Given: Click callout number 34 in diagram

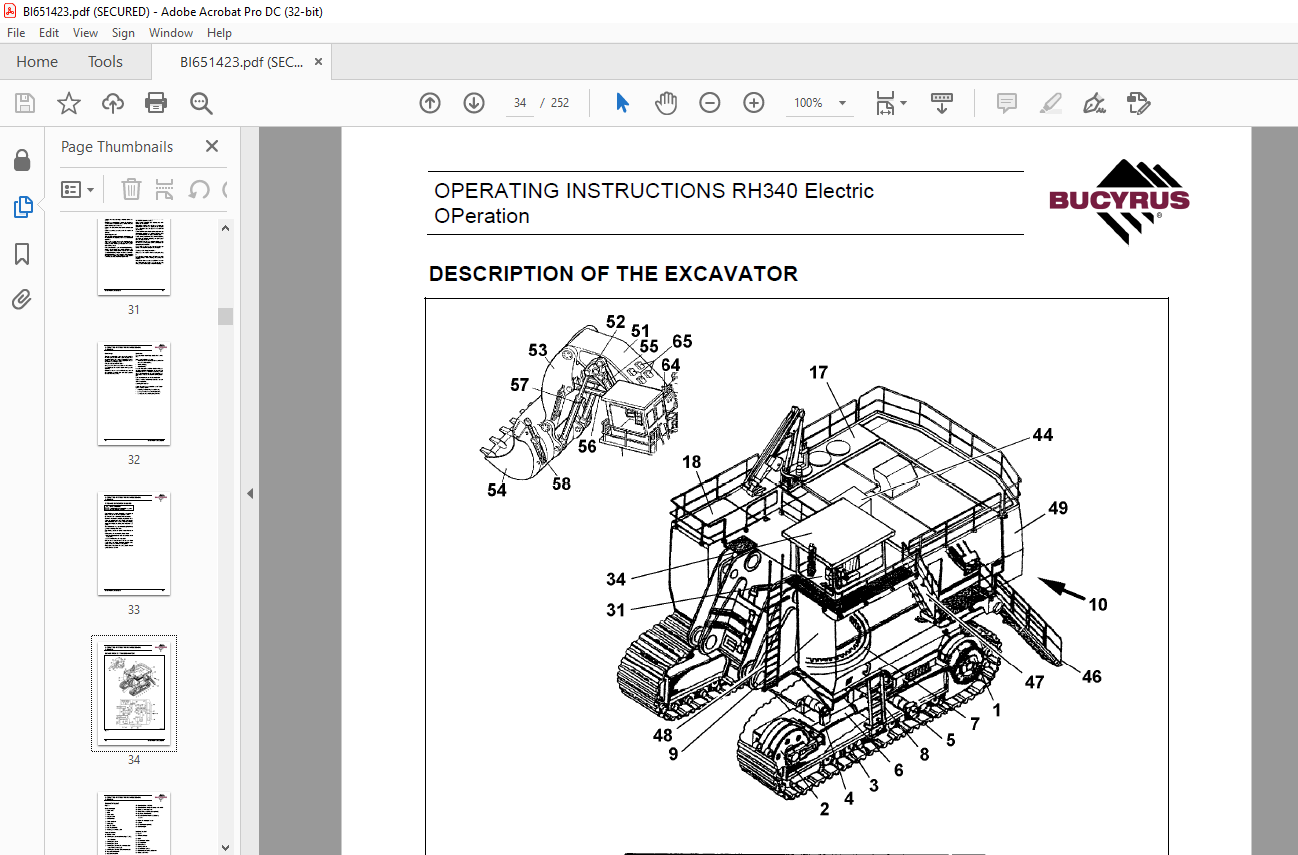Looking at the screenshot, I should click(616, 579).
